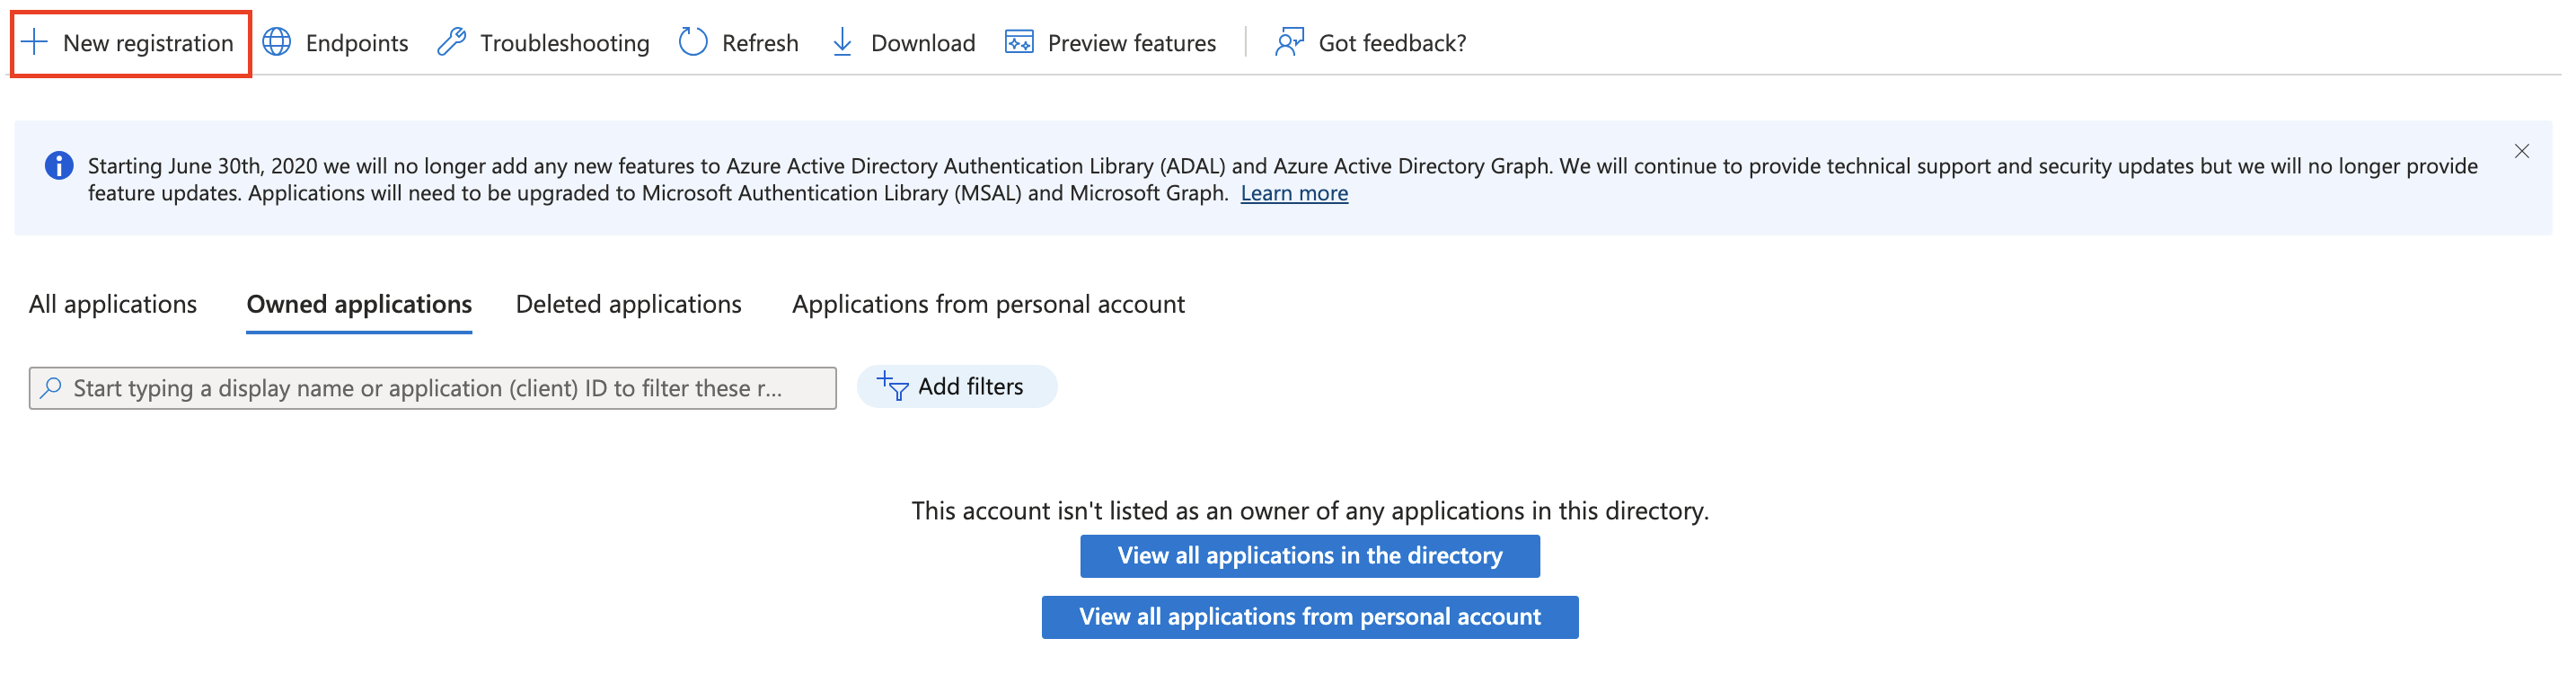Click the Refresh circular arrow icon

pos(693,42)
